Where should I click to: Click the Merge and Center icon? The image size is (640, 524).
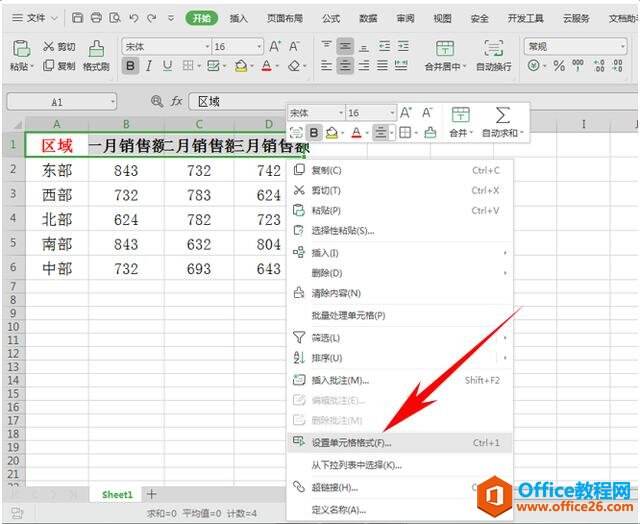(x=444, y=49)
